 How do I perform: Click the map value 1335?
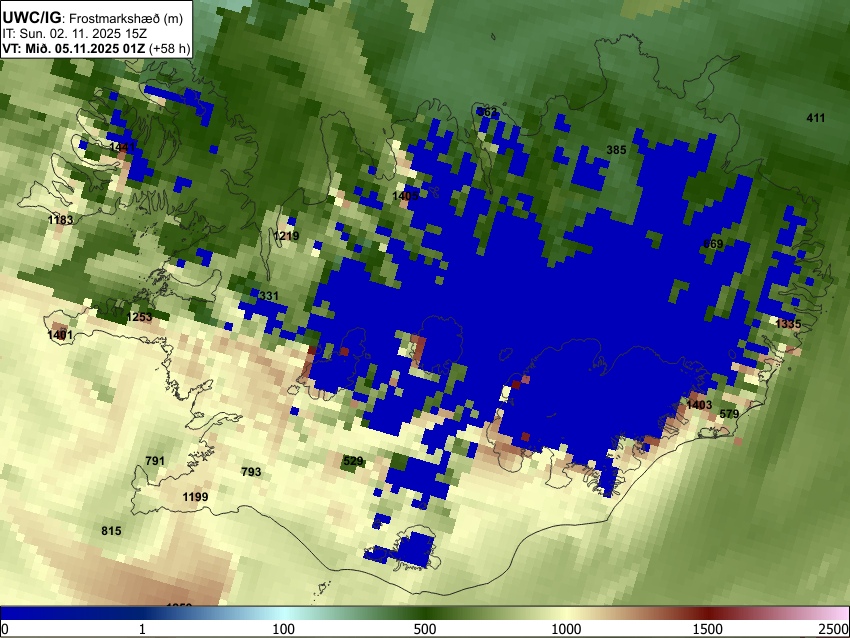click(788, 324)
